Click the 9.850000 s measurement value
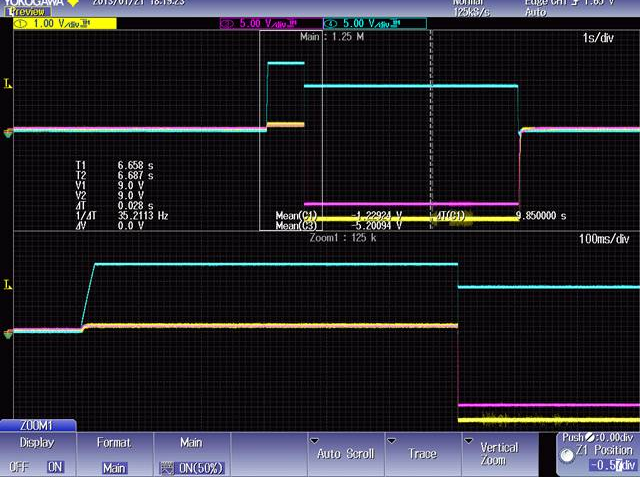This screenshot has width=640, height=479. coord(541,216)
